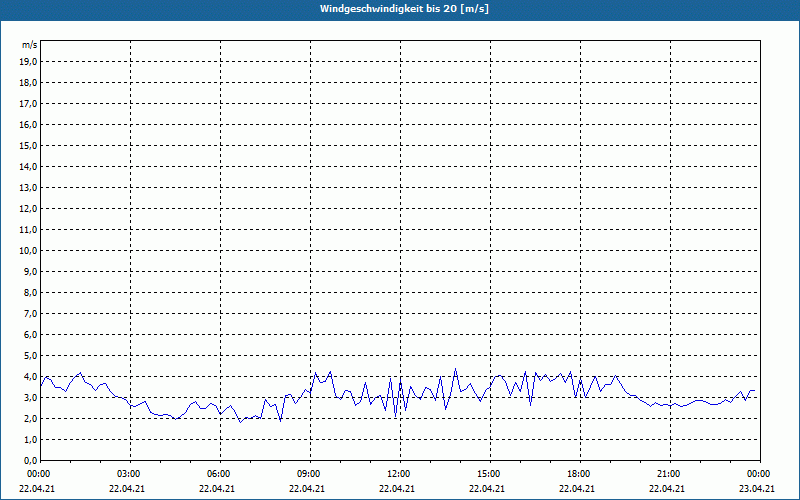The height and width of the screenshot is (500, 800).
Task: Click the '5,0' y-axis label
Action: pyautogui.click(x=30, y=356)
